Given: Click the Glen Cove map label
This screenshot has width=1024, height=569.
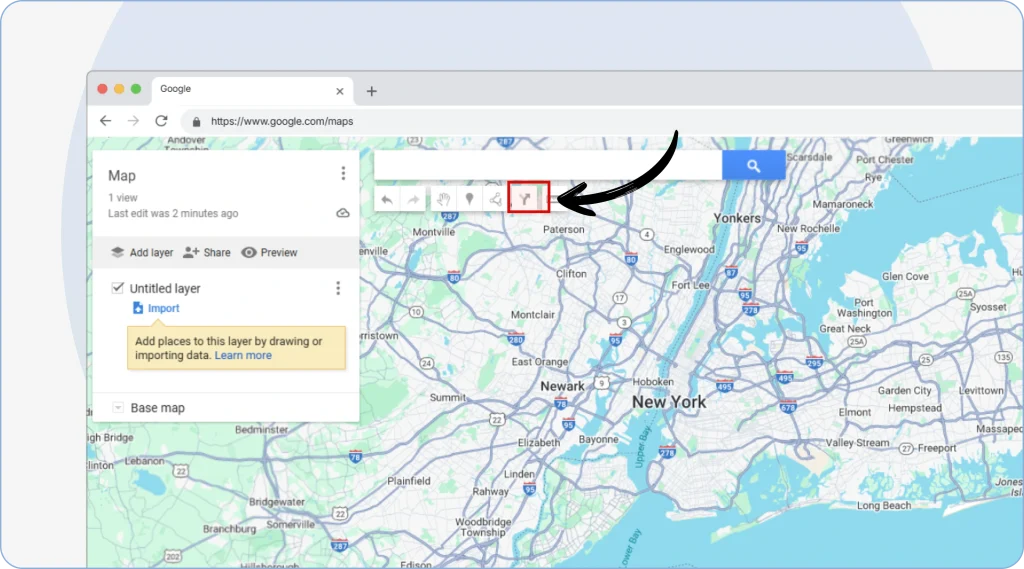Looking at the screenshot, I should pos(905,276).
